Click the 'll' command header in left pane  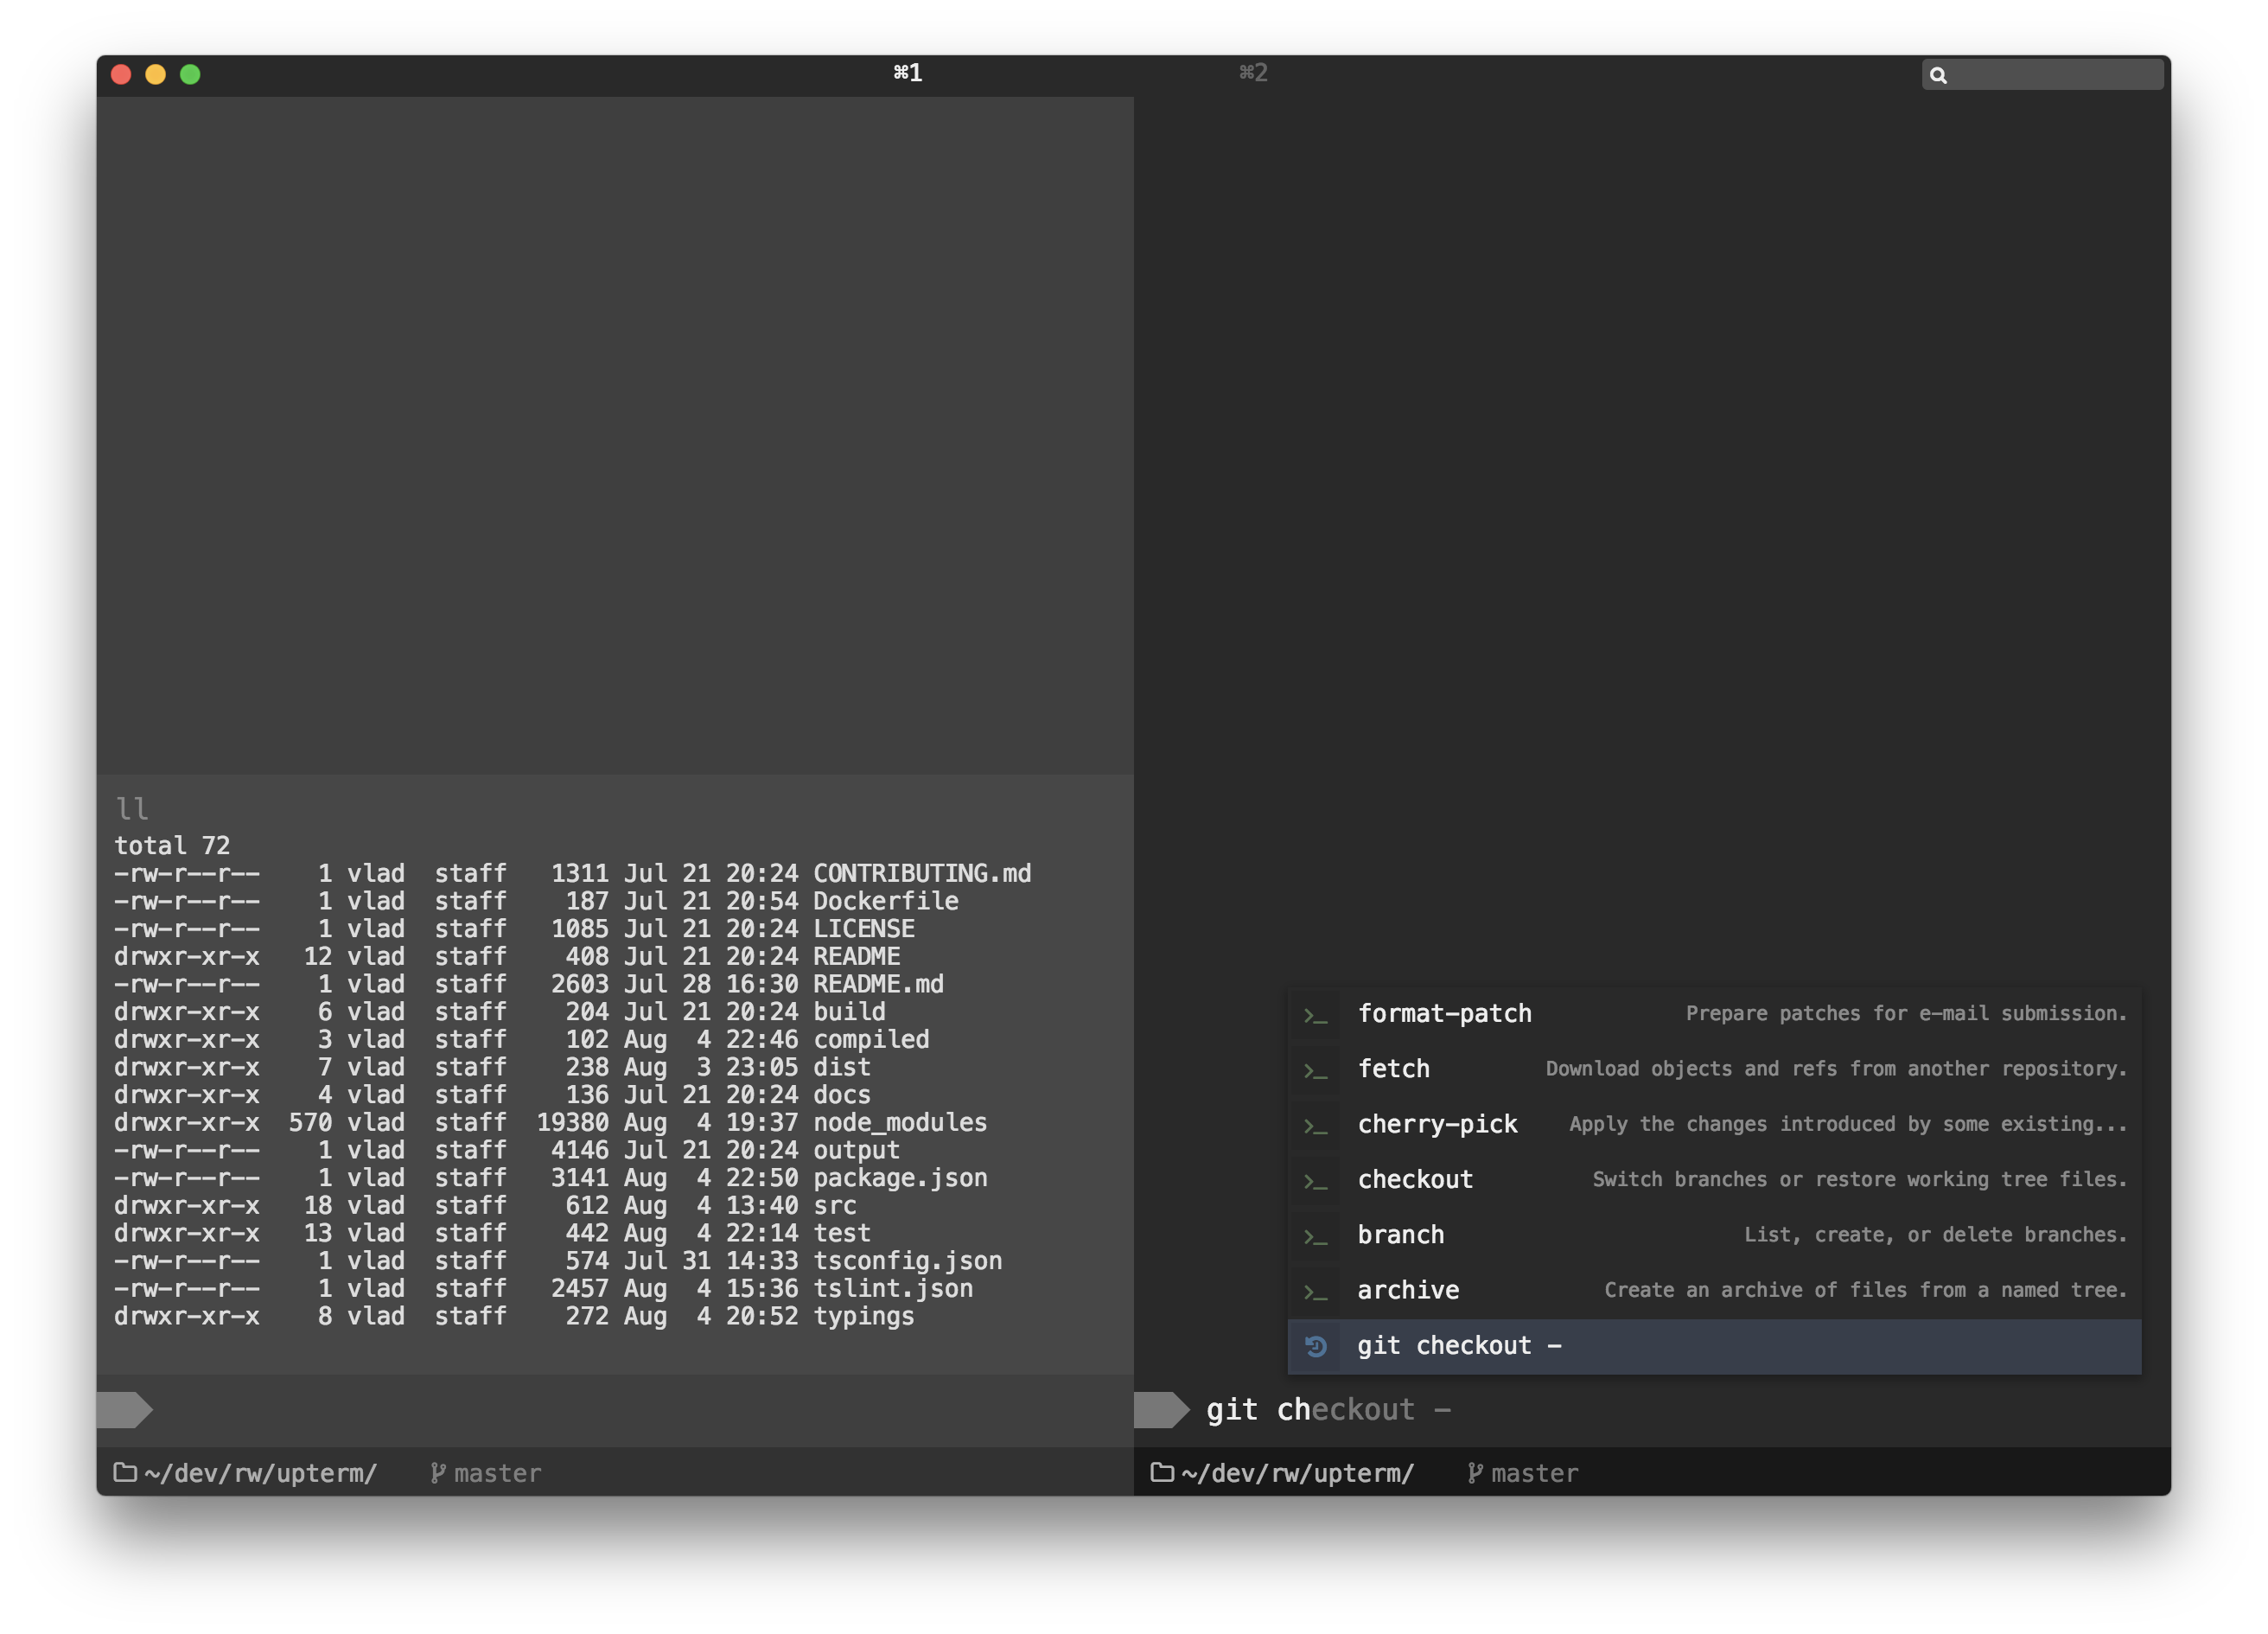click(x=132, y=808)
